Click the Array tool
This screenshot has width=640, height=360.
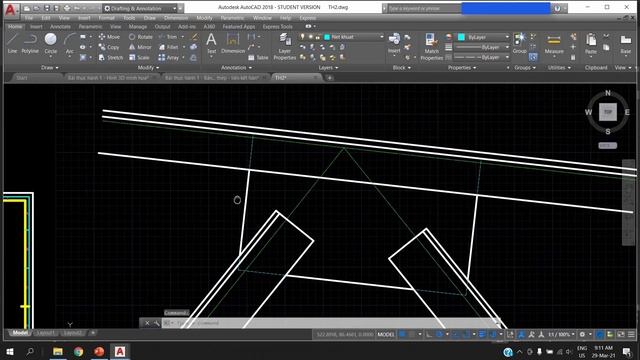pyautogui.click(x=169, y=58)
